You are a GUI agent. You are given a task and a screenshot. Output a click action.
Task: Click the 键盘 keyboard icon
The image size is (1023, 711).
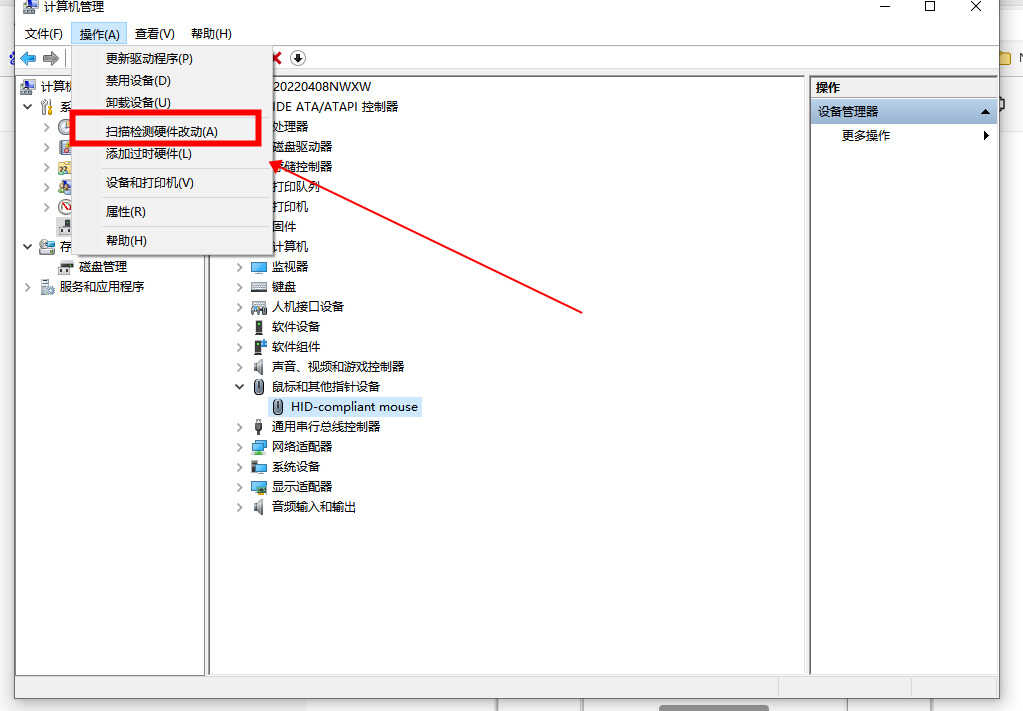[259, 287]
